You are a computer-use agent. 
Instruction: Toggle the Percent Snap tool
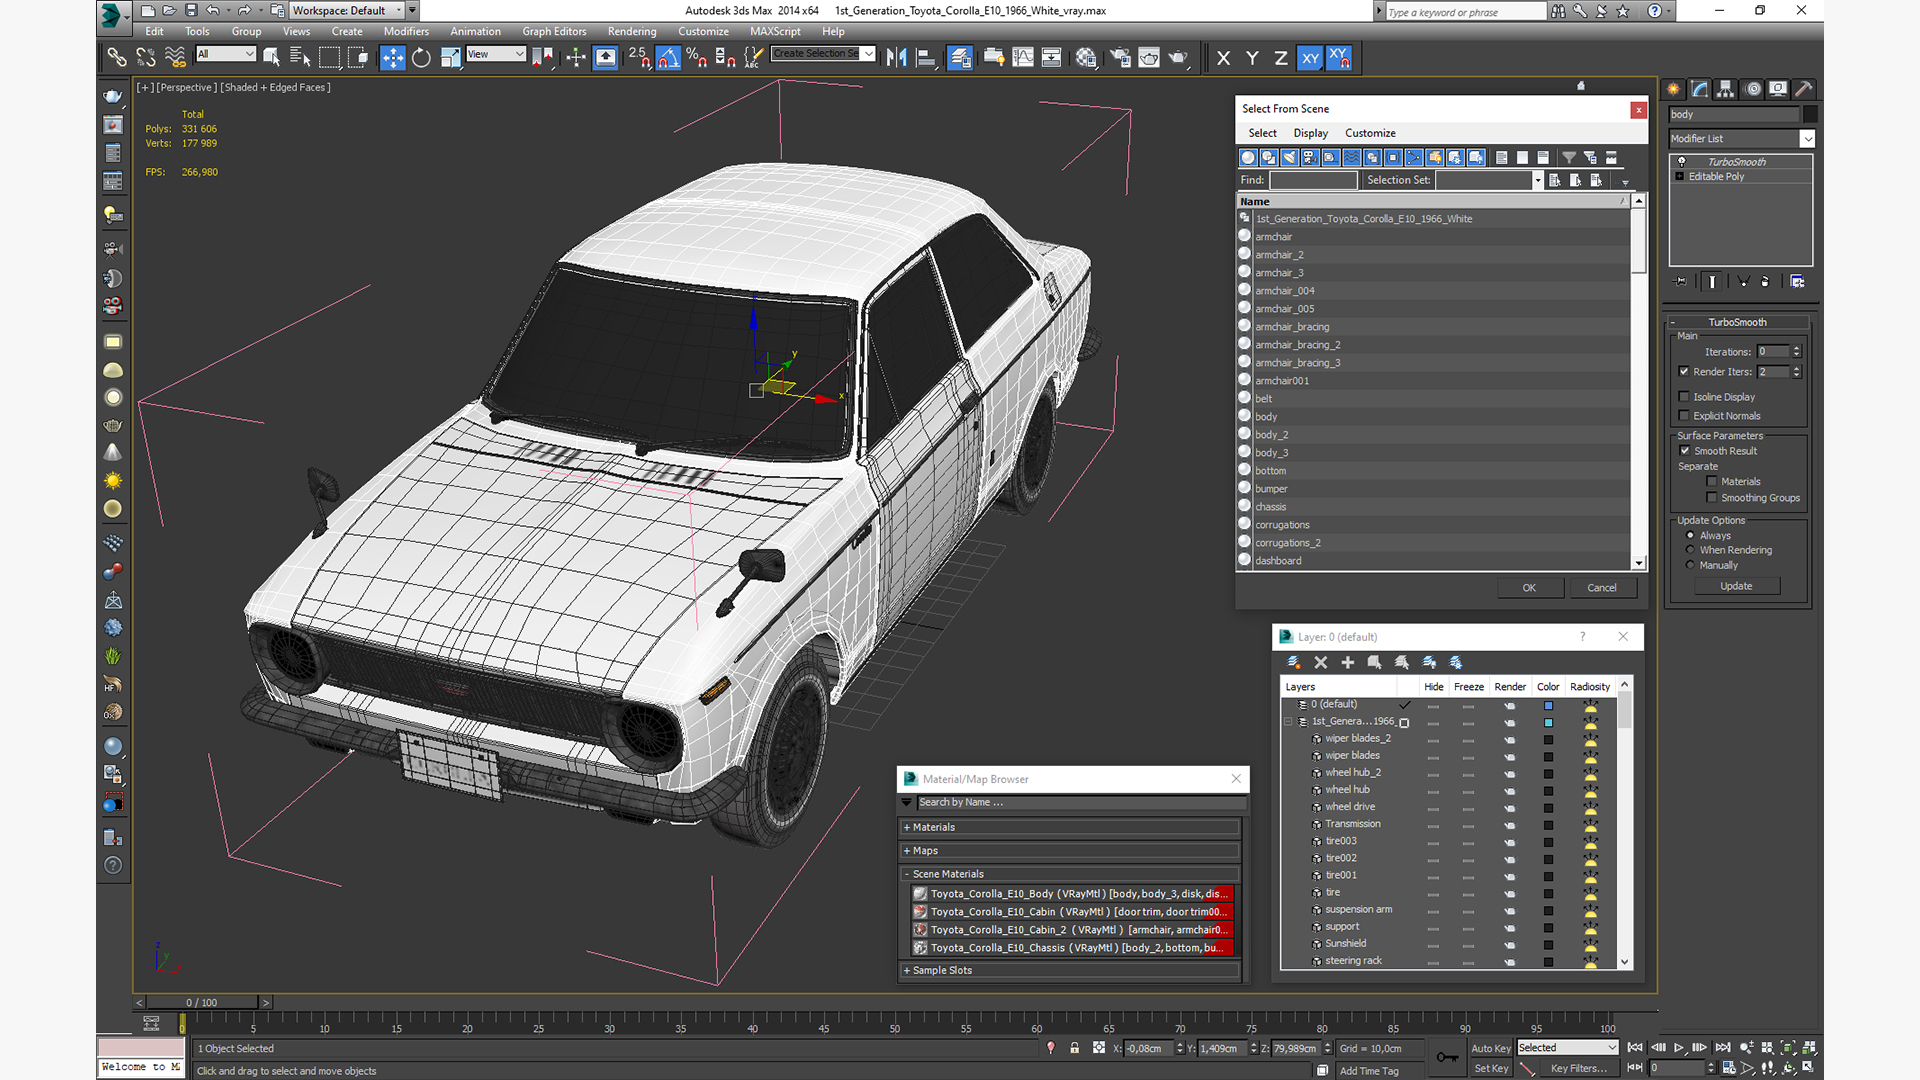[697, 58]
